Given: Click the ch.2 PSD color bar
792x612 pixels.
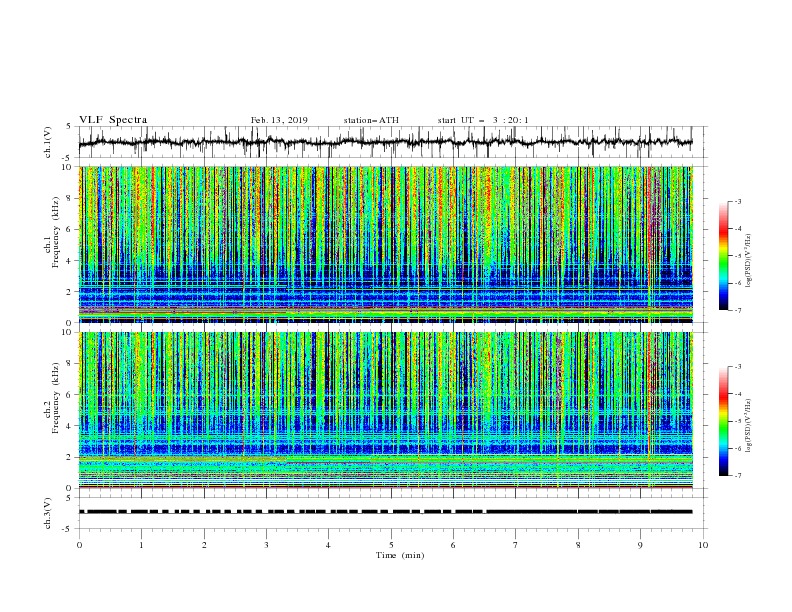Looking at the screenshot, I should (723, 421).
